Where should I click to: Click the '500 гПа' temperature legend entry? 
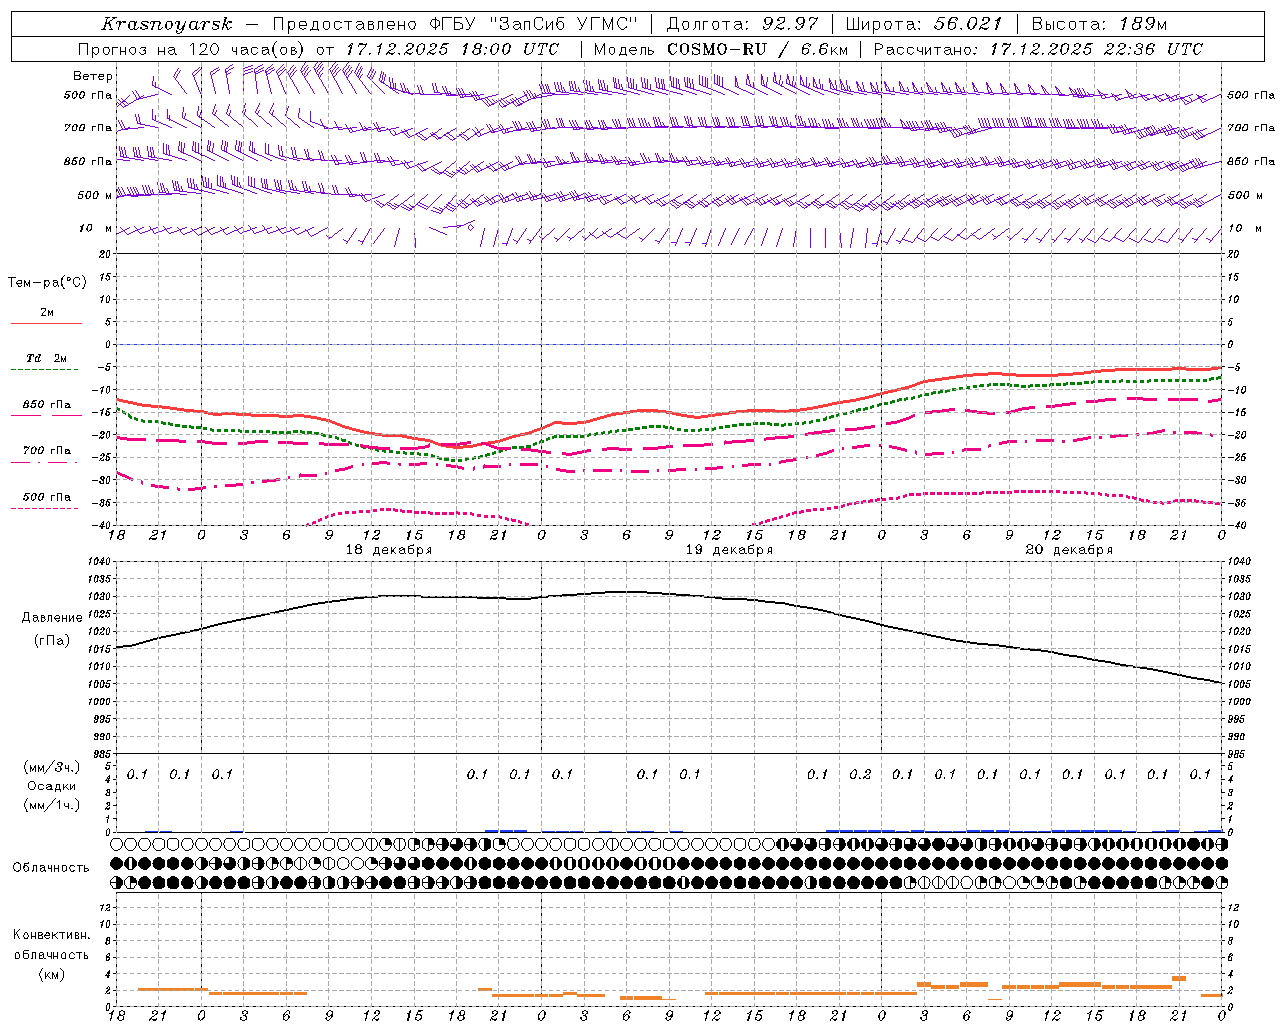tap(47, 497)
